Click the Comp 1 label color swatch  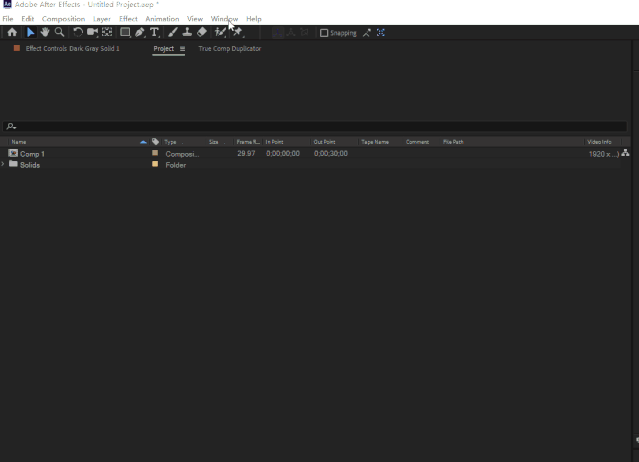point(155,153)
